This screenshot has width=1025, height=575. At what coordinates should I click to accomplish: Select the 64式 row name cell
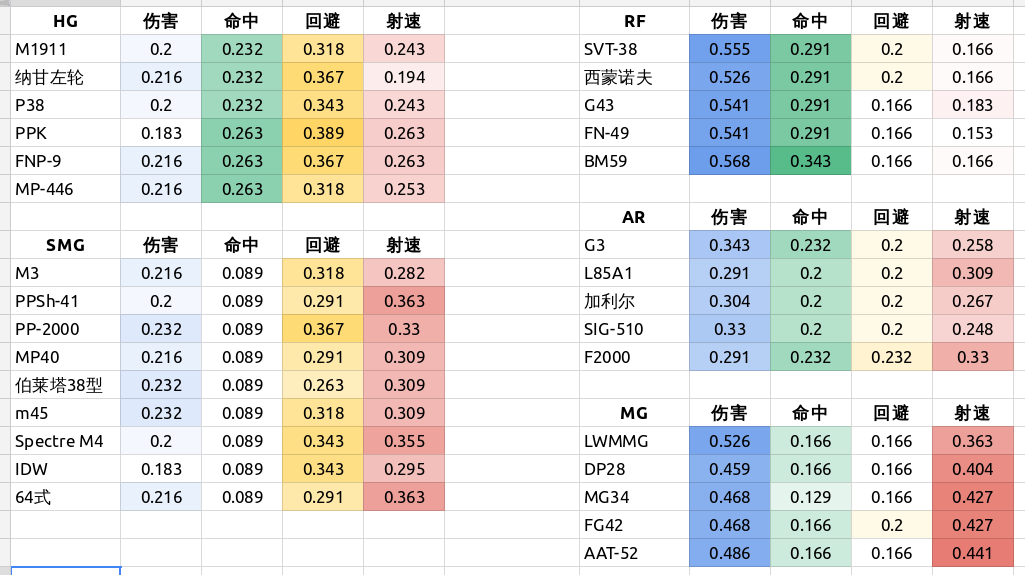click(65, 497)
